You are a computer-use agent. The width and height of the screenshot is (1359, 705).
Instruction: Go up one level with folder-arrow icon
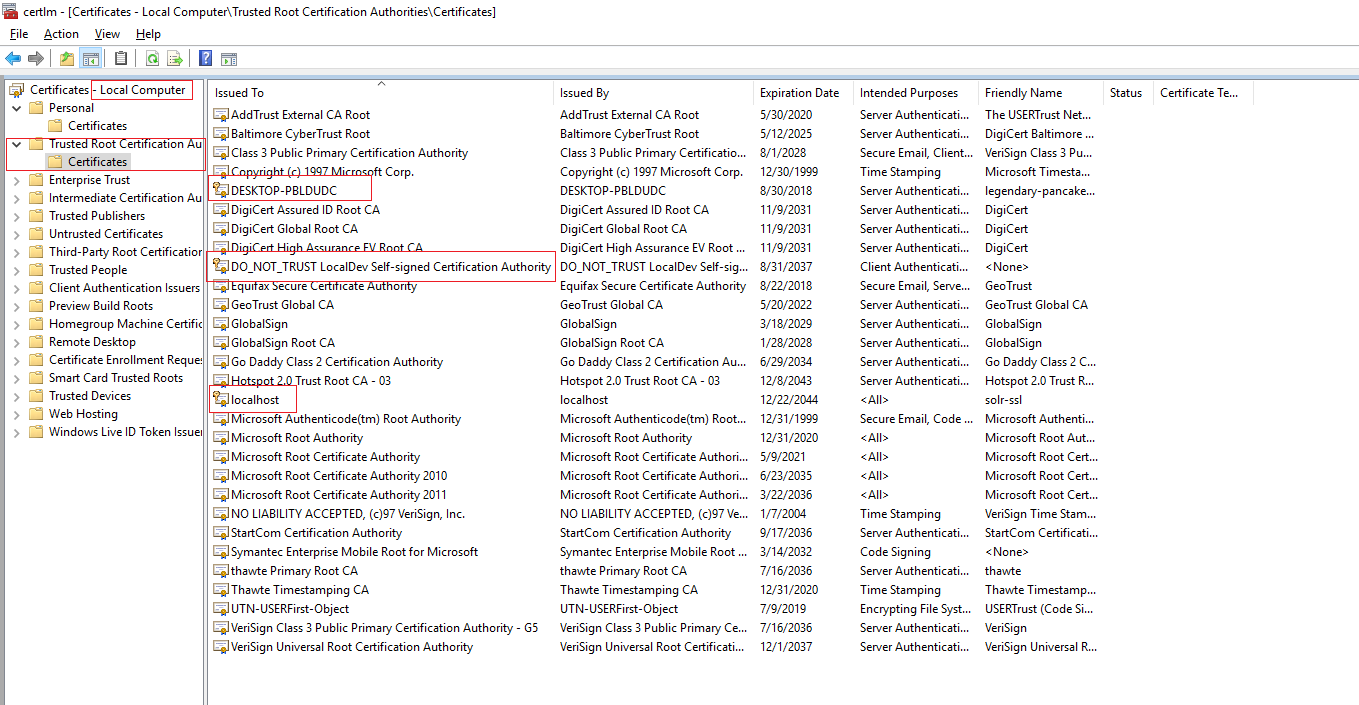click(67, 58)
